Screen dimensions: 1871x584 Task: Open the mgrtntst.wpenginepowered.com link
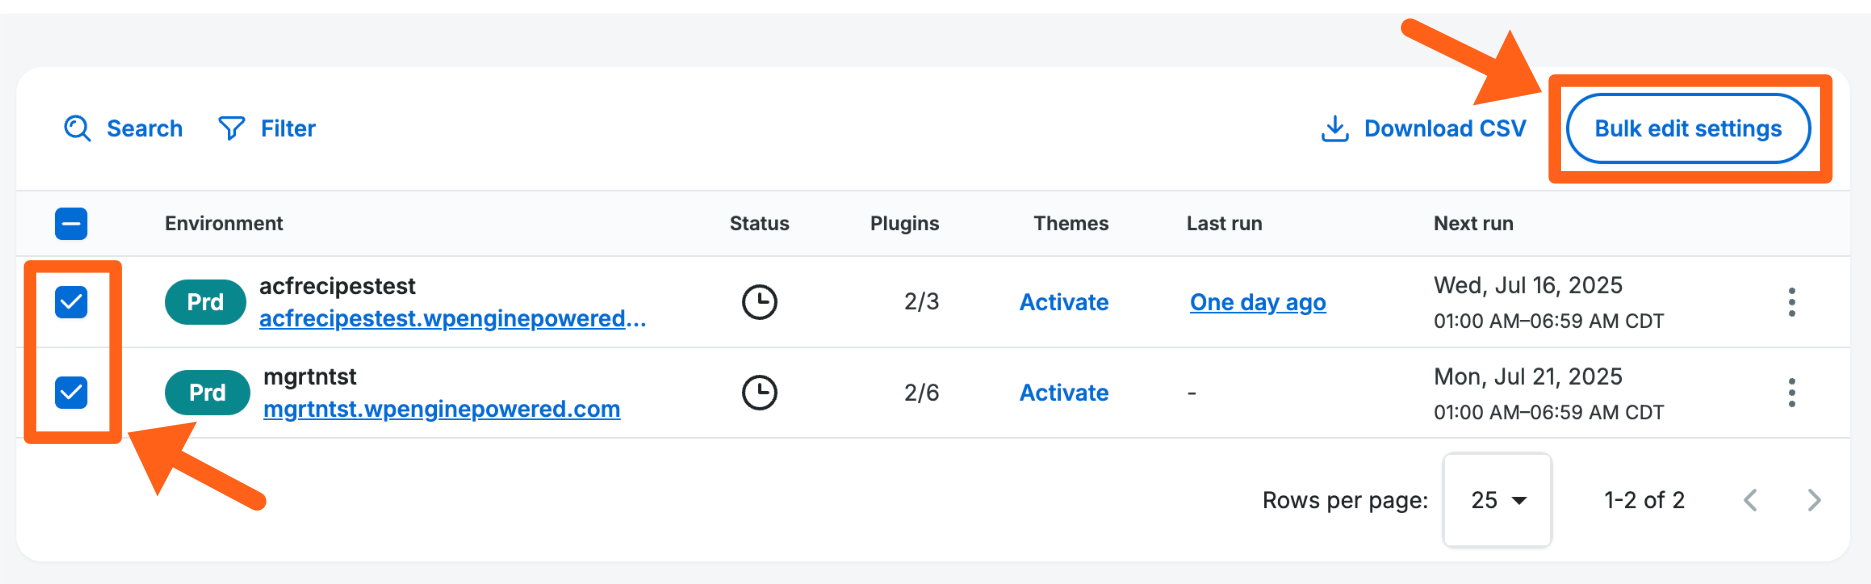(x=441, y=410)
